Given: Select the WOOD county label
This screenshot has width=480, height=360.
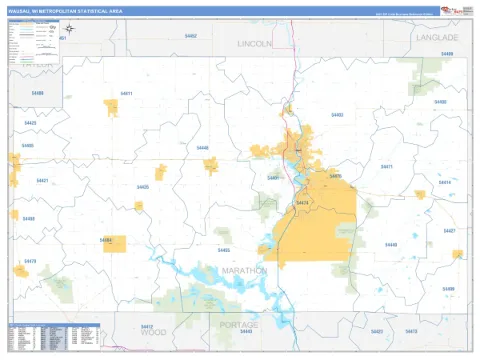Looking at the screenshot, I should click(153, 332).
